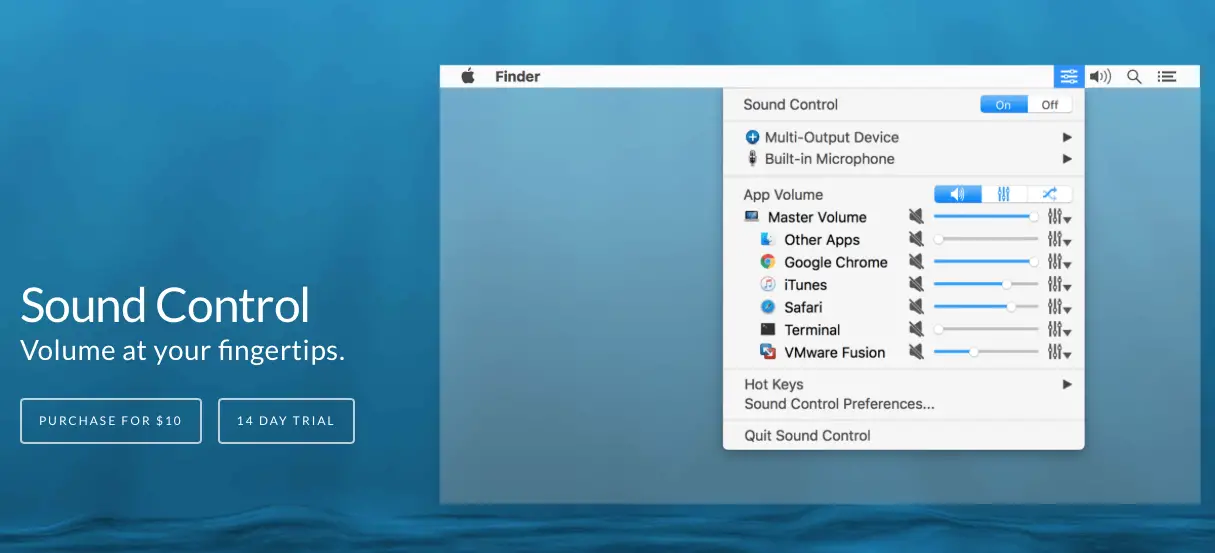Mute Master Volume
1215x553 pixels.
(x=916, y=217)
